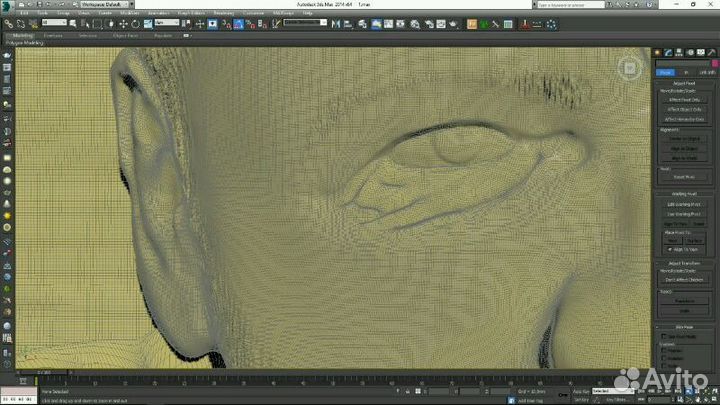
Task: Enable Affect Object Only
Action: 684,109
